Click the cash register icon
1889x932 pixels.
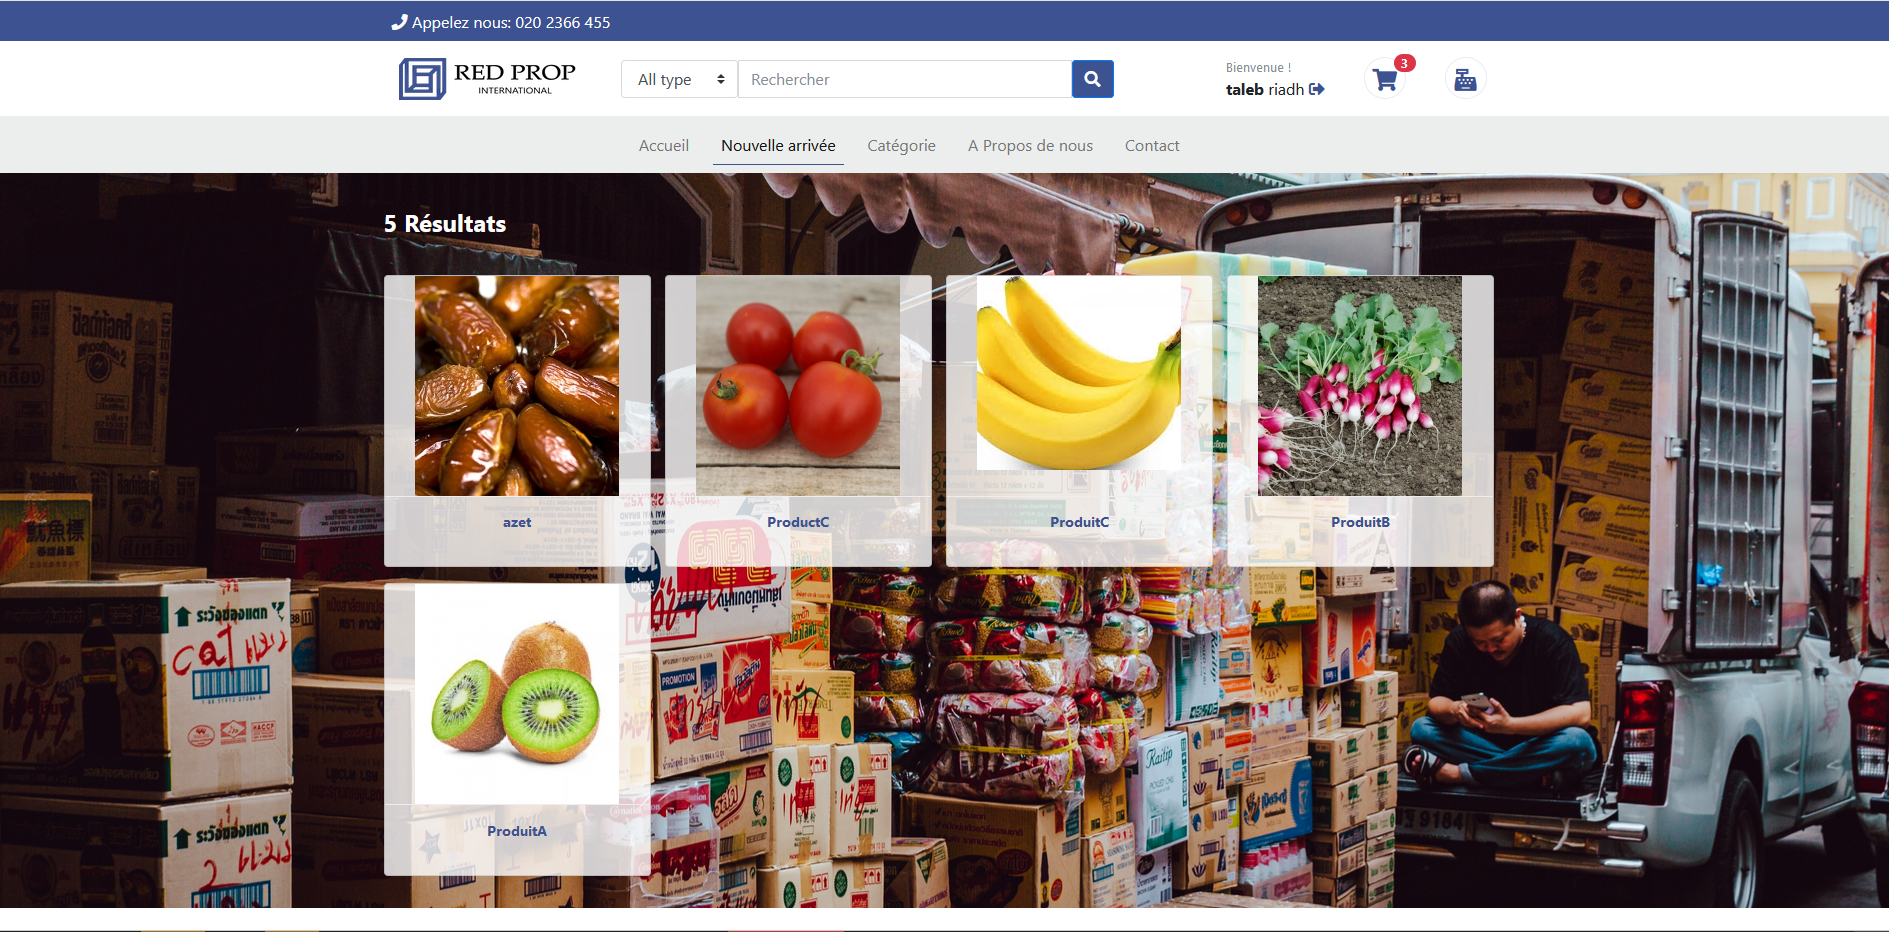tap(1465, 79)
